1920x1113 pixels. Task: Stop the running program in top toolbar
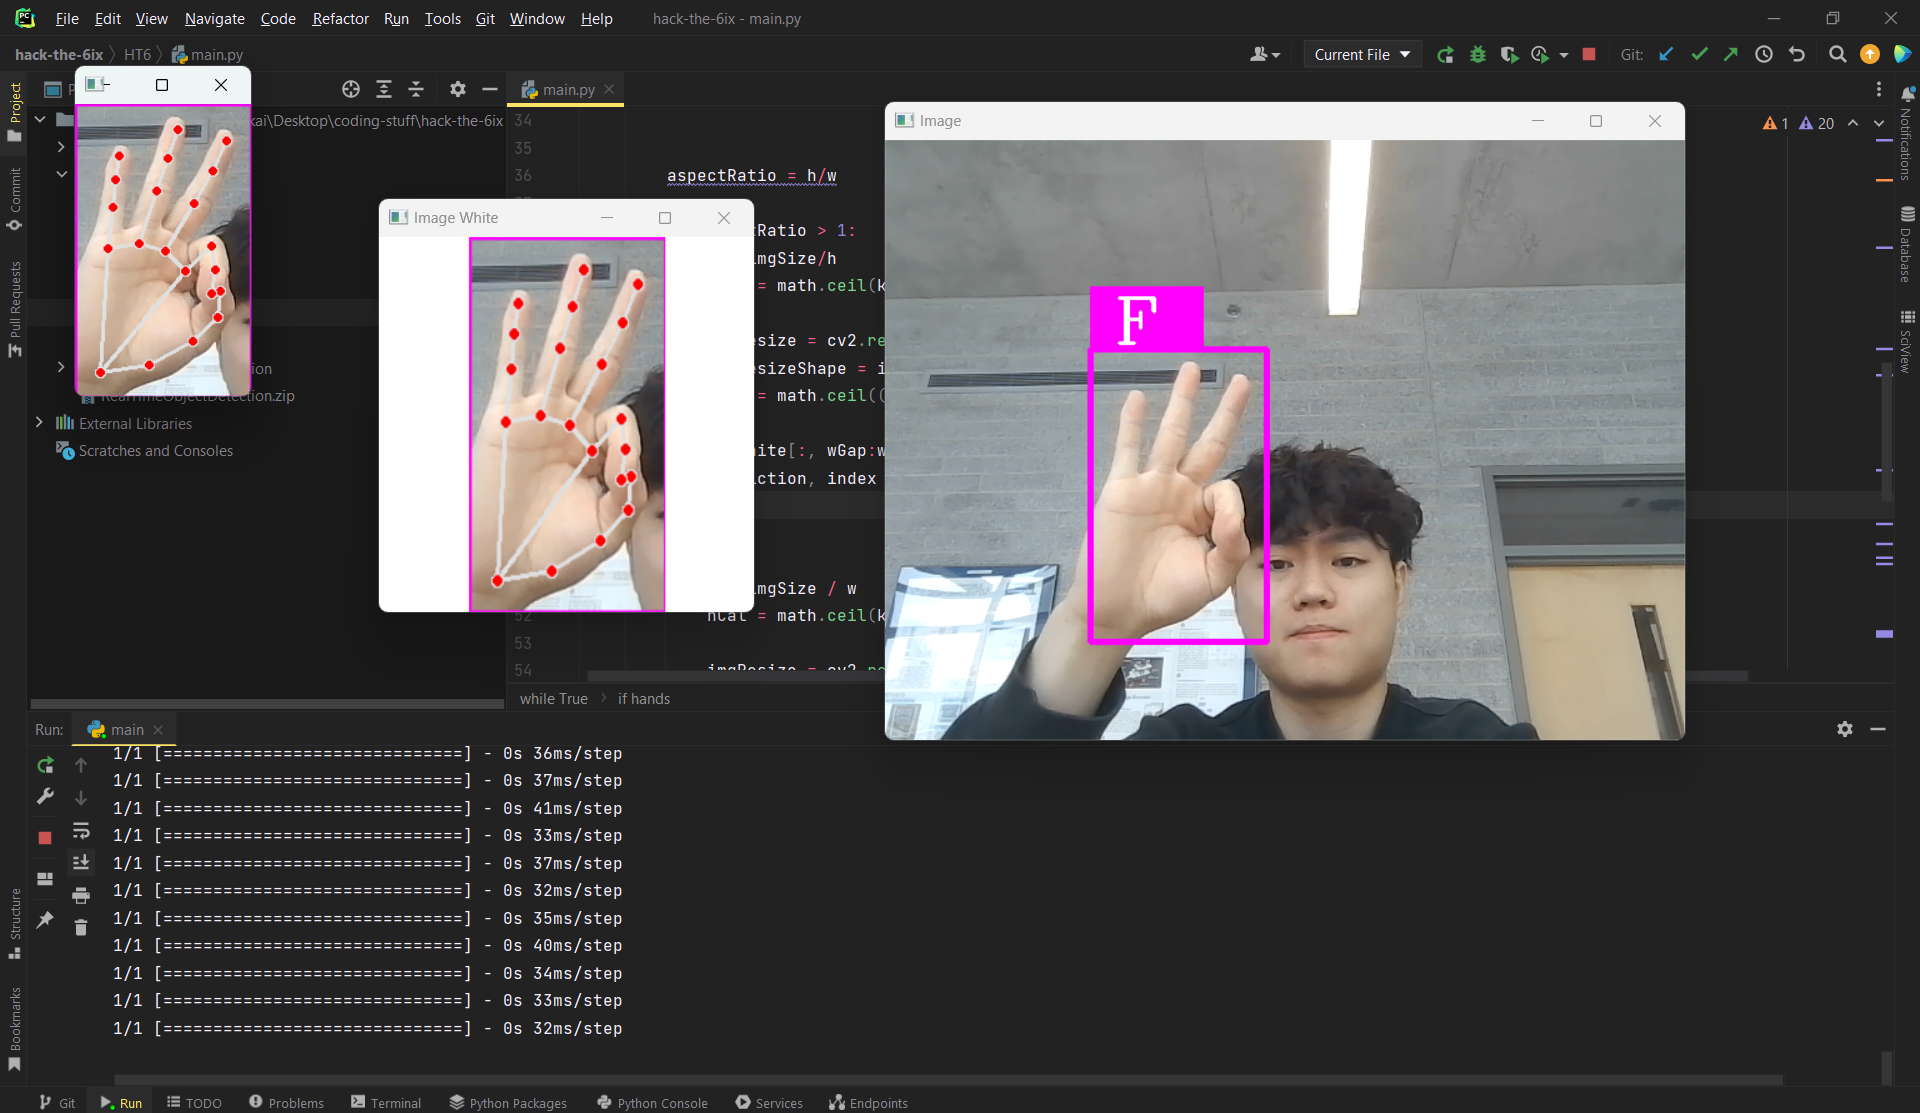(1589, 55)
